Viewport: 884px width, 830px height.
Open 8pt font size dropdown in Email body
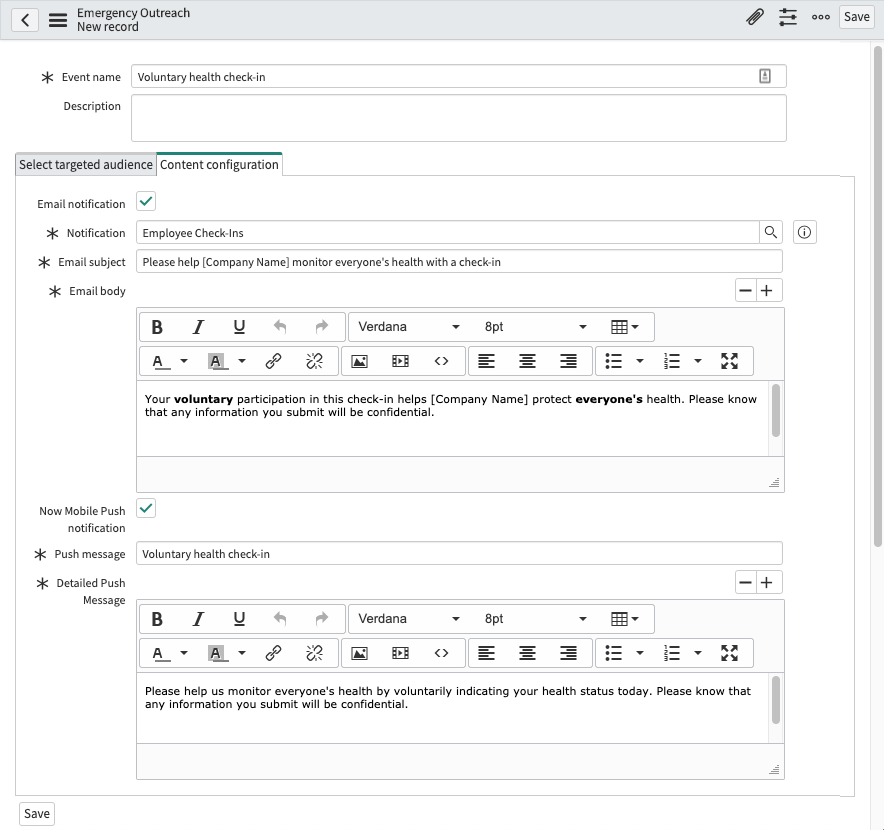coord(536,327)
